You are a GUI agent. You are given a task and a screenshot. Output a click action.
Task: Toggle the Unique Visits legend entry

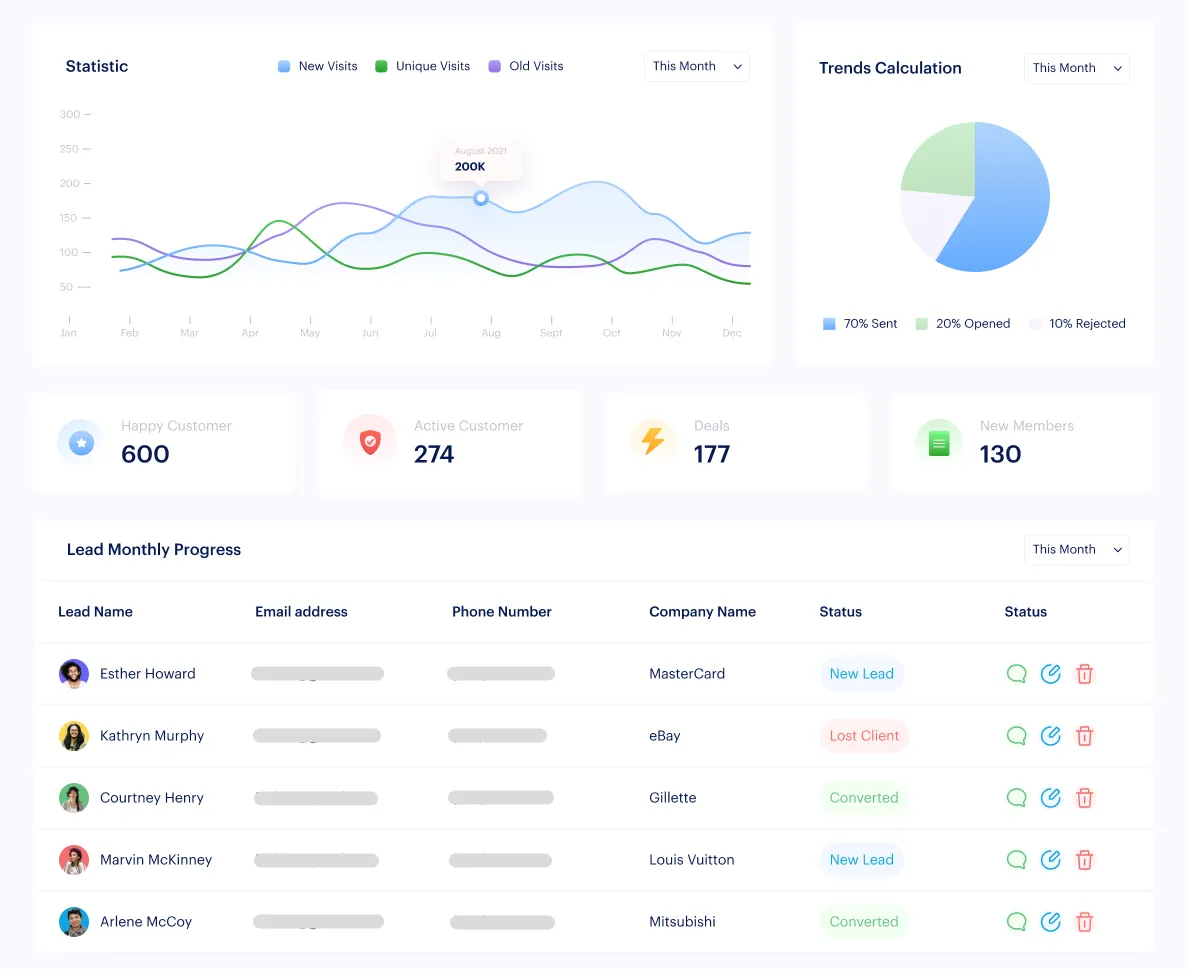(x=422, y=66)
